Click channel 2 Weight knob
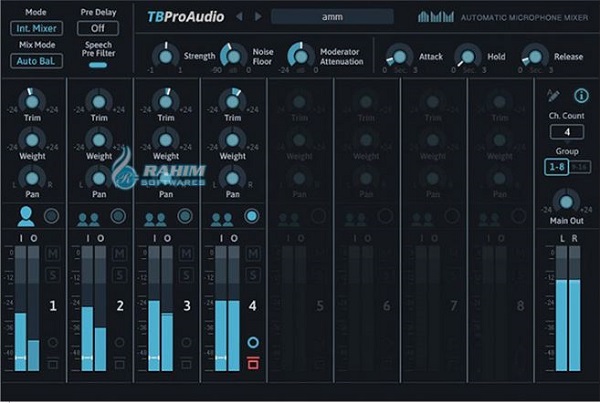 click(99, 140)
